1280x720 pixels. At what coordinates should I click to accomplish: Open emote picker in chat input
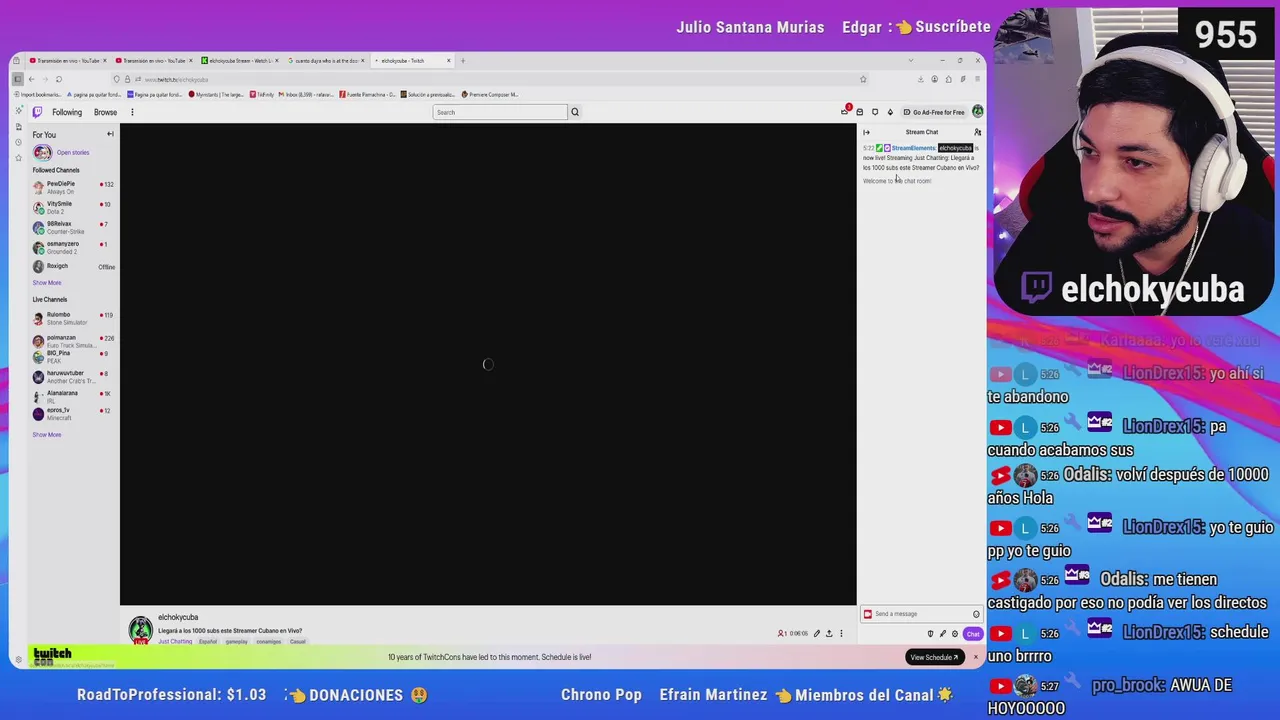pyautogui.click(x=976, y=614)
